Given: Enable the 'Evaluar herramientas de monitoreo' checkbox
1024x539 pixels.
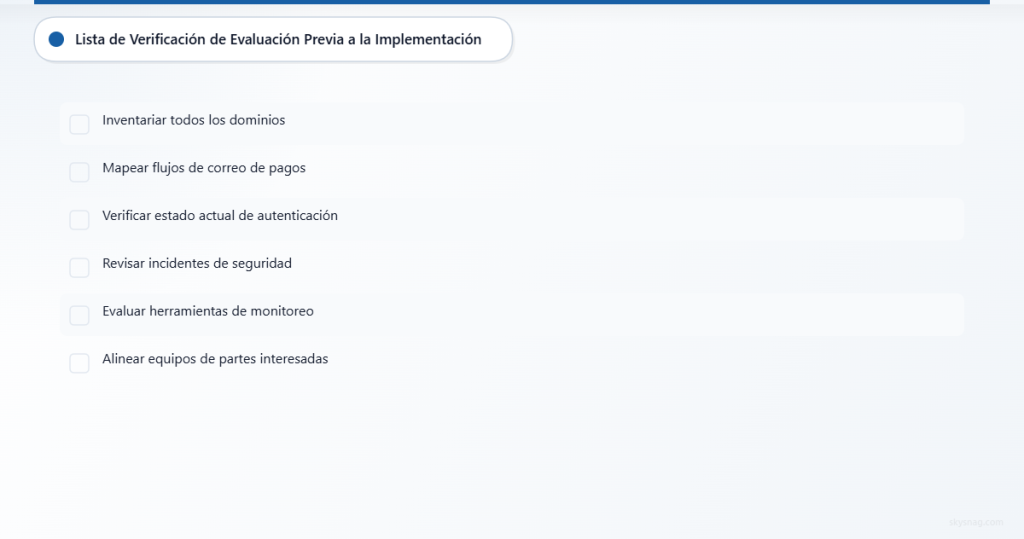Looking at the screenshot, I should point(79,315).
